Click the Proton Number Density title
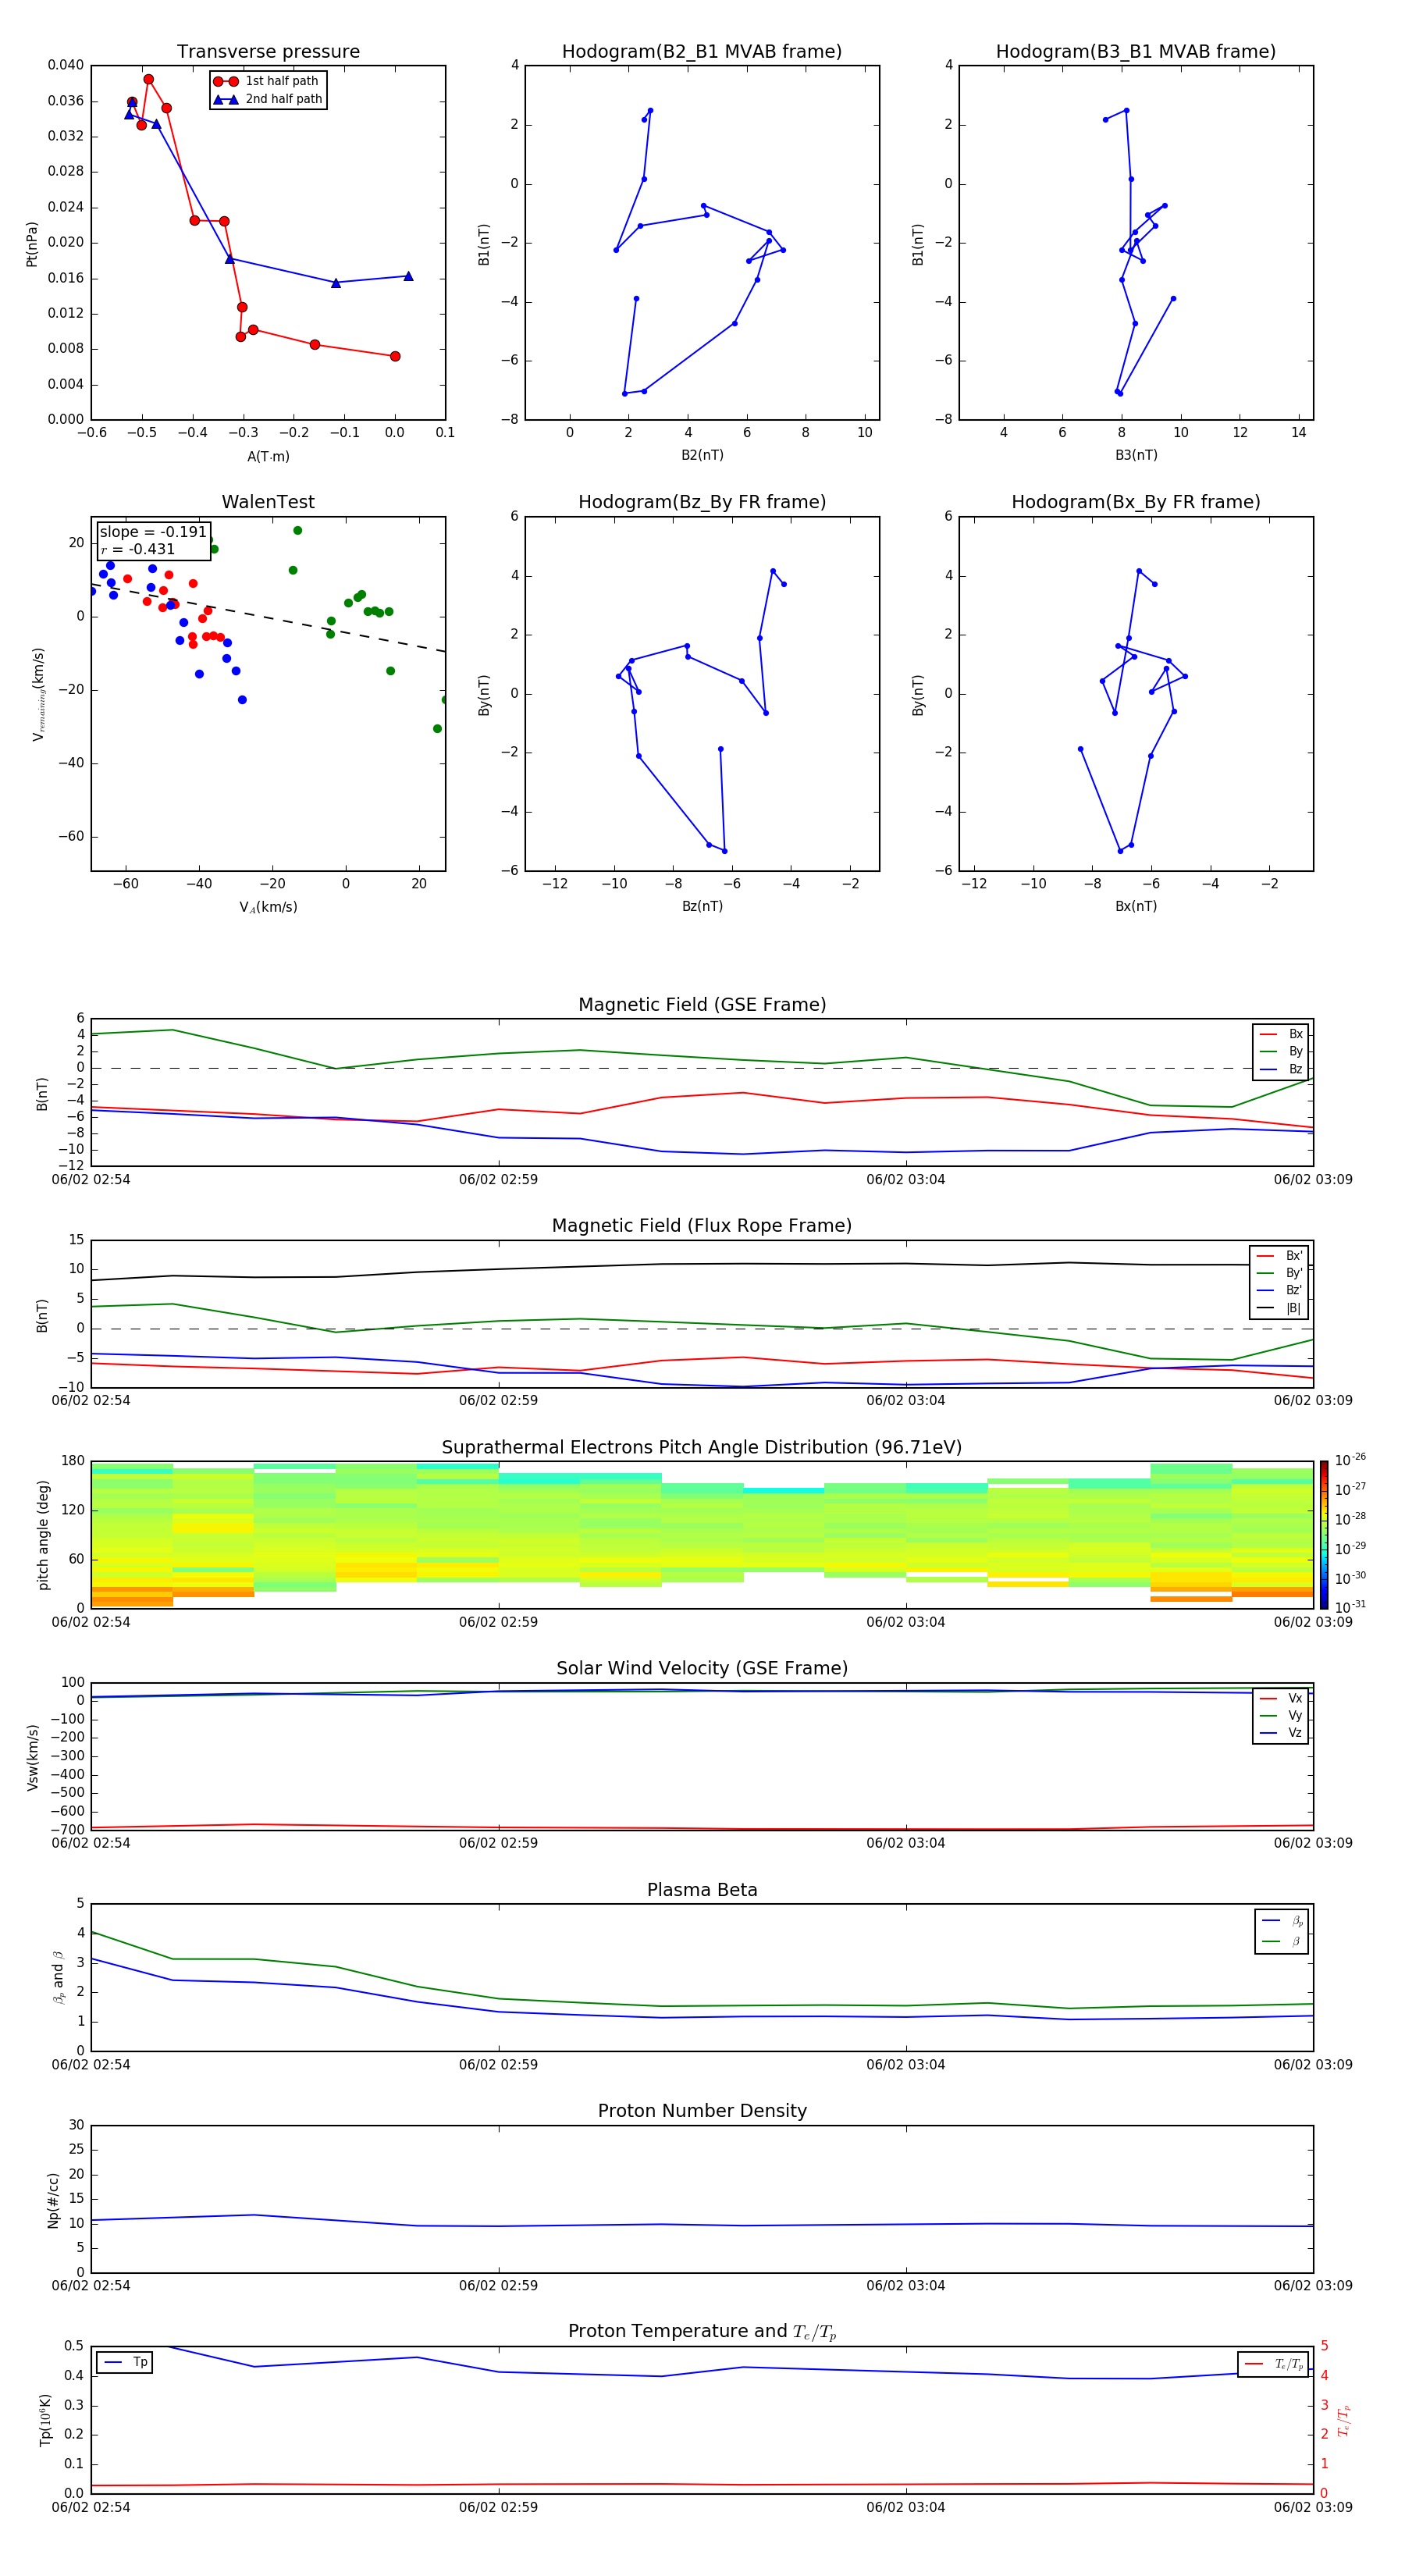 pyautogui.click(x=702, y=2111)
